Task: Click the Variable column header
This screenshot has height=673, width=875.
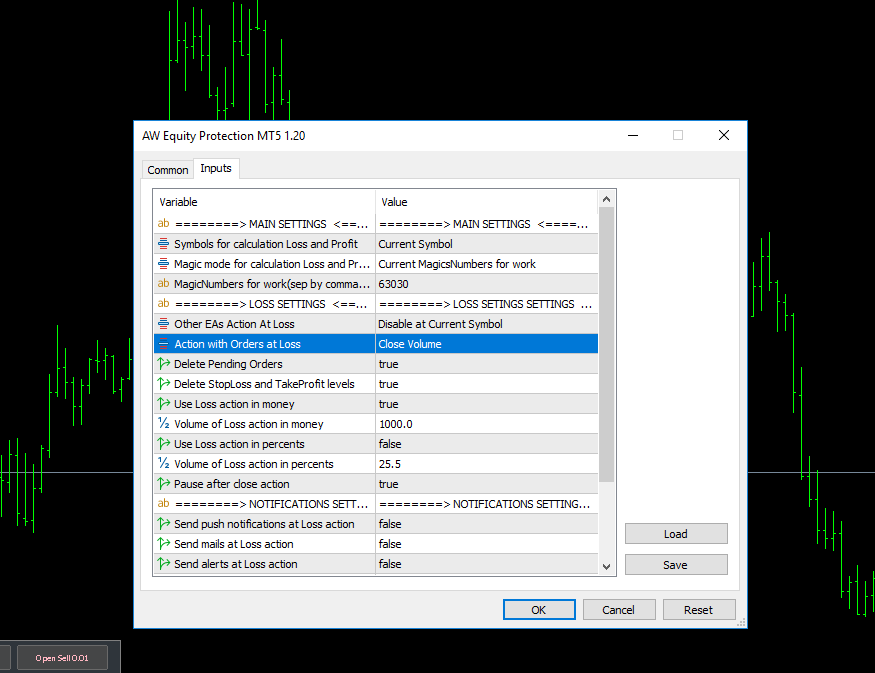Action: pos(265,202)
